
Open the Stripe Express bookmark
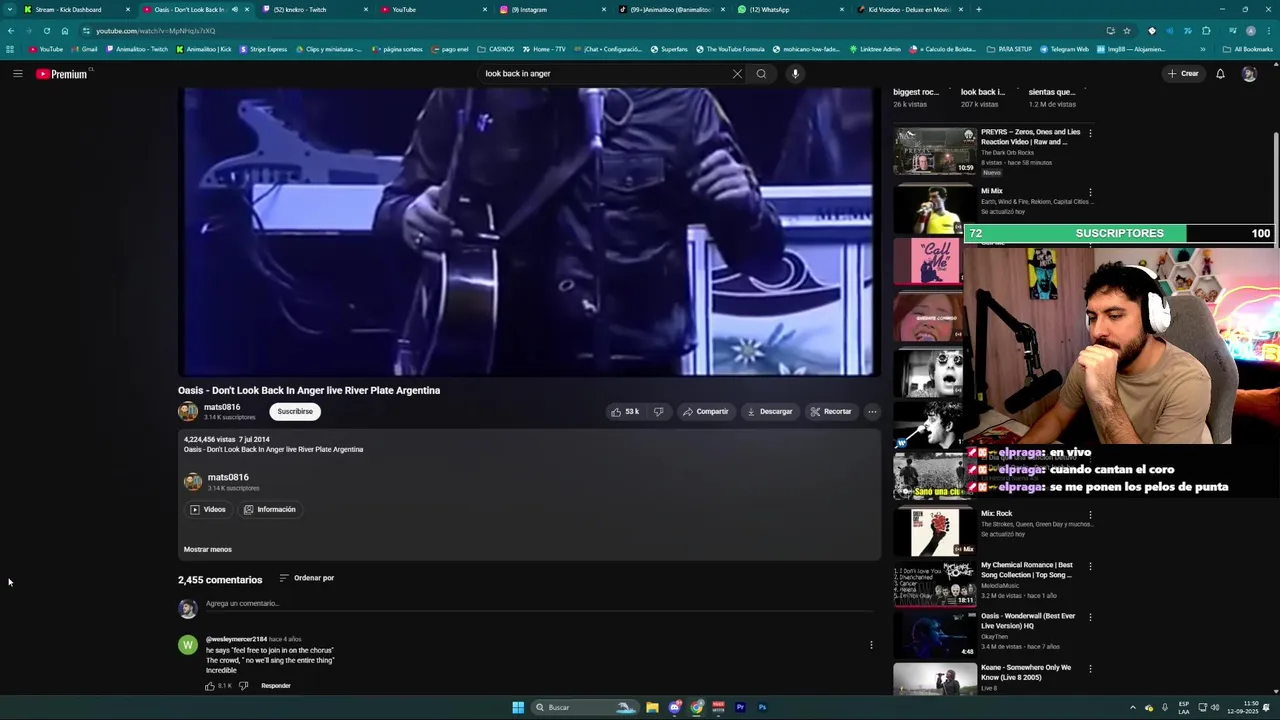[262, 49]
